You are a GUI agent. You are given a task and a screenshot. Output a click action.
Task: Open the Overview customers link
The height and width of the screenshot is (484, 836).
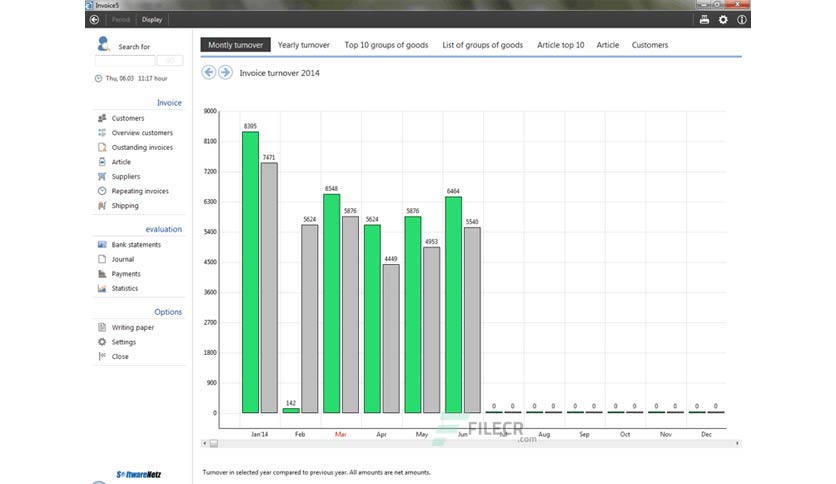point(142,132)
